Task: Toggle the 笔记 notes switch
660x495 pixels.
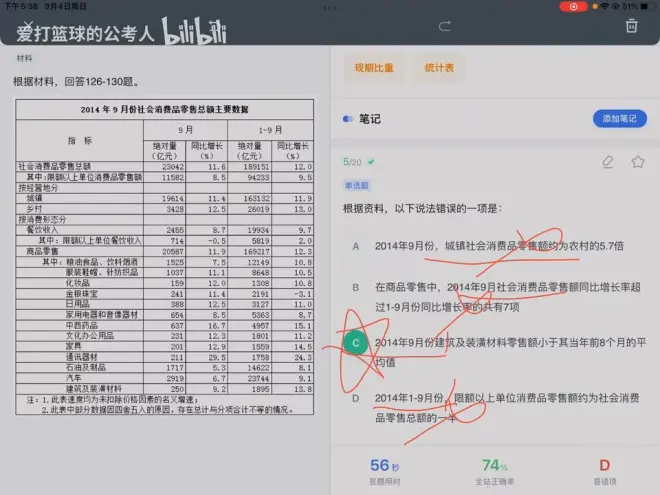Action: point(348,118)
